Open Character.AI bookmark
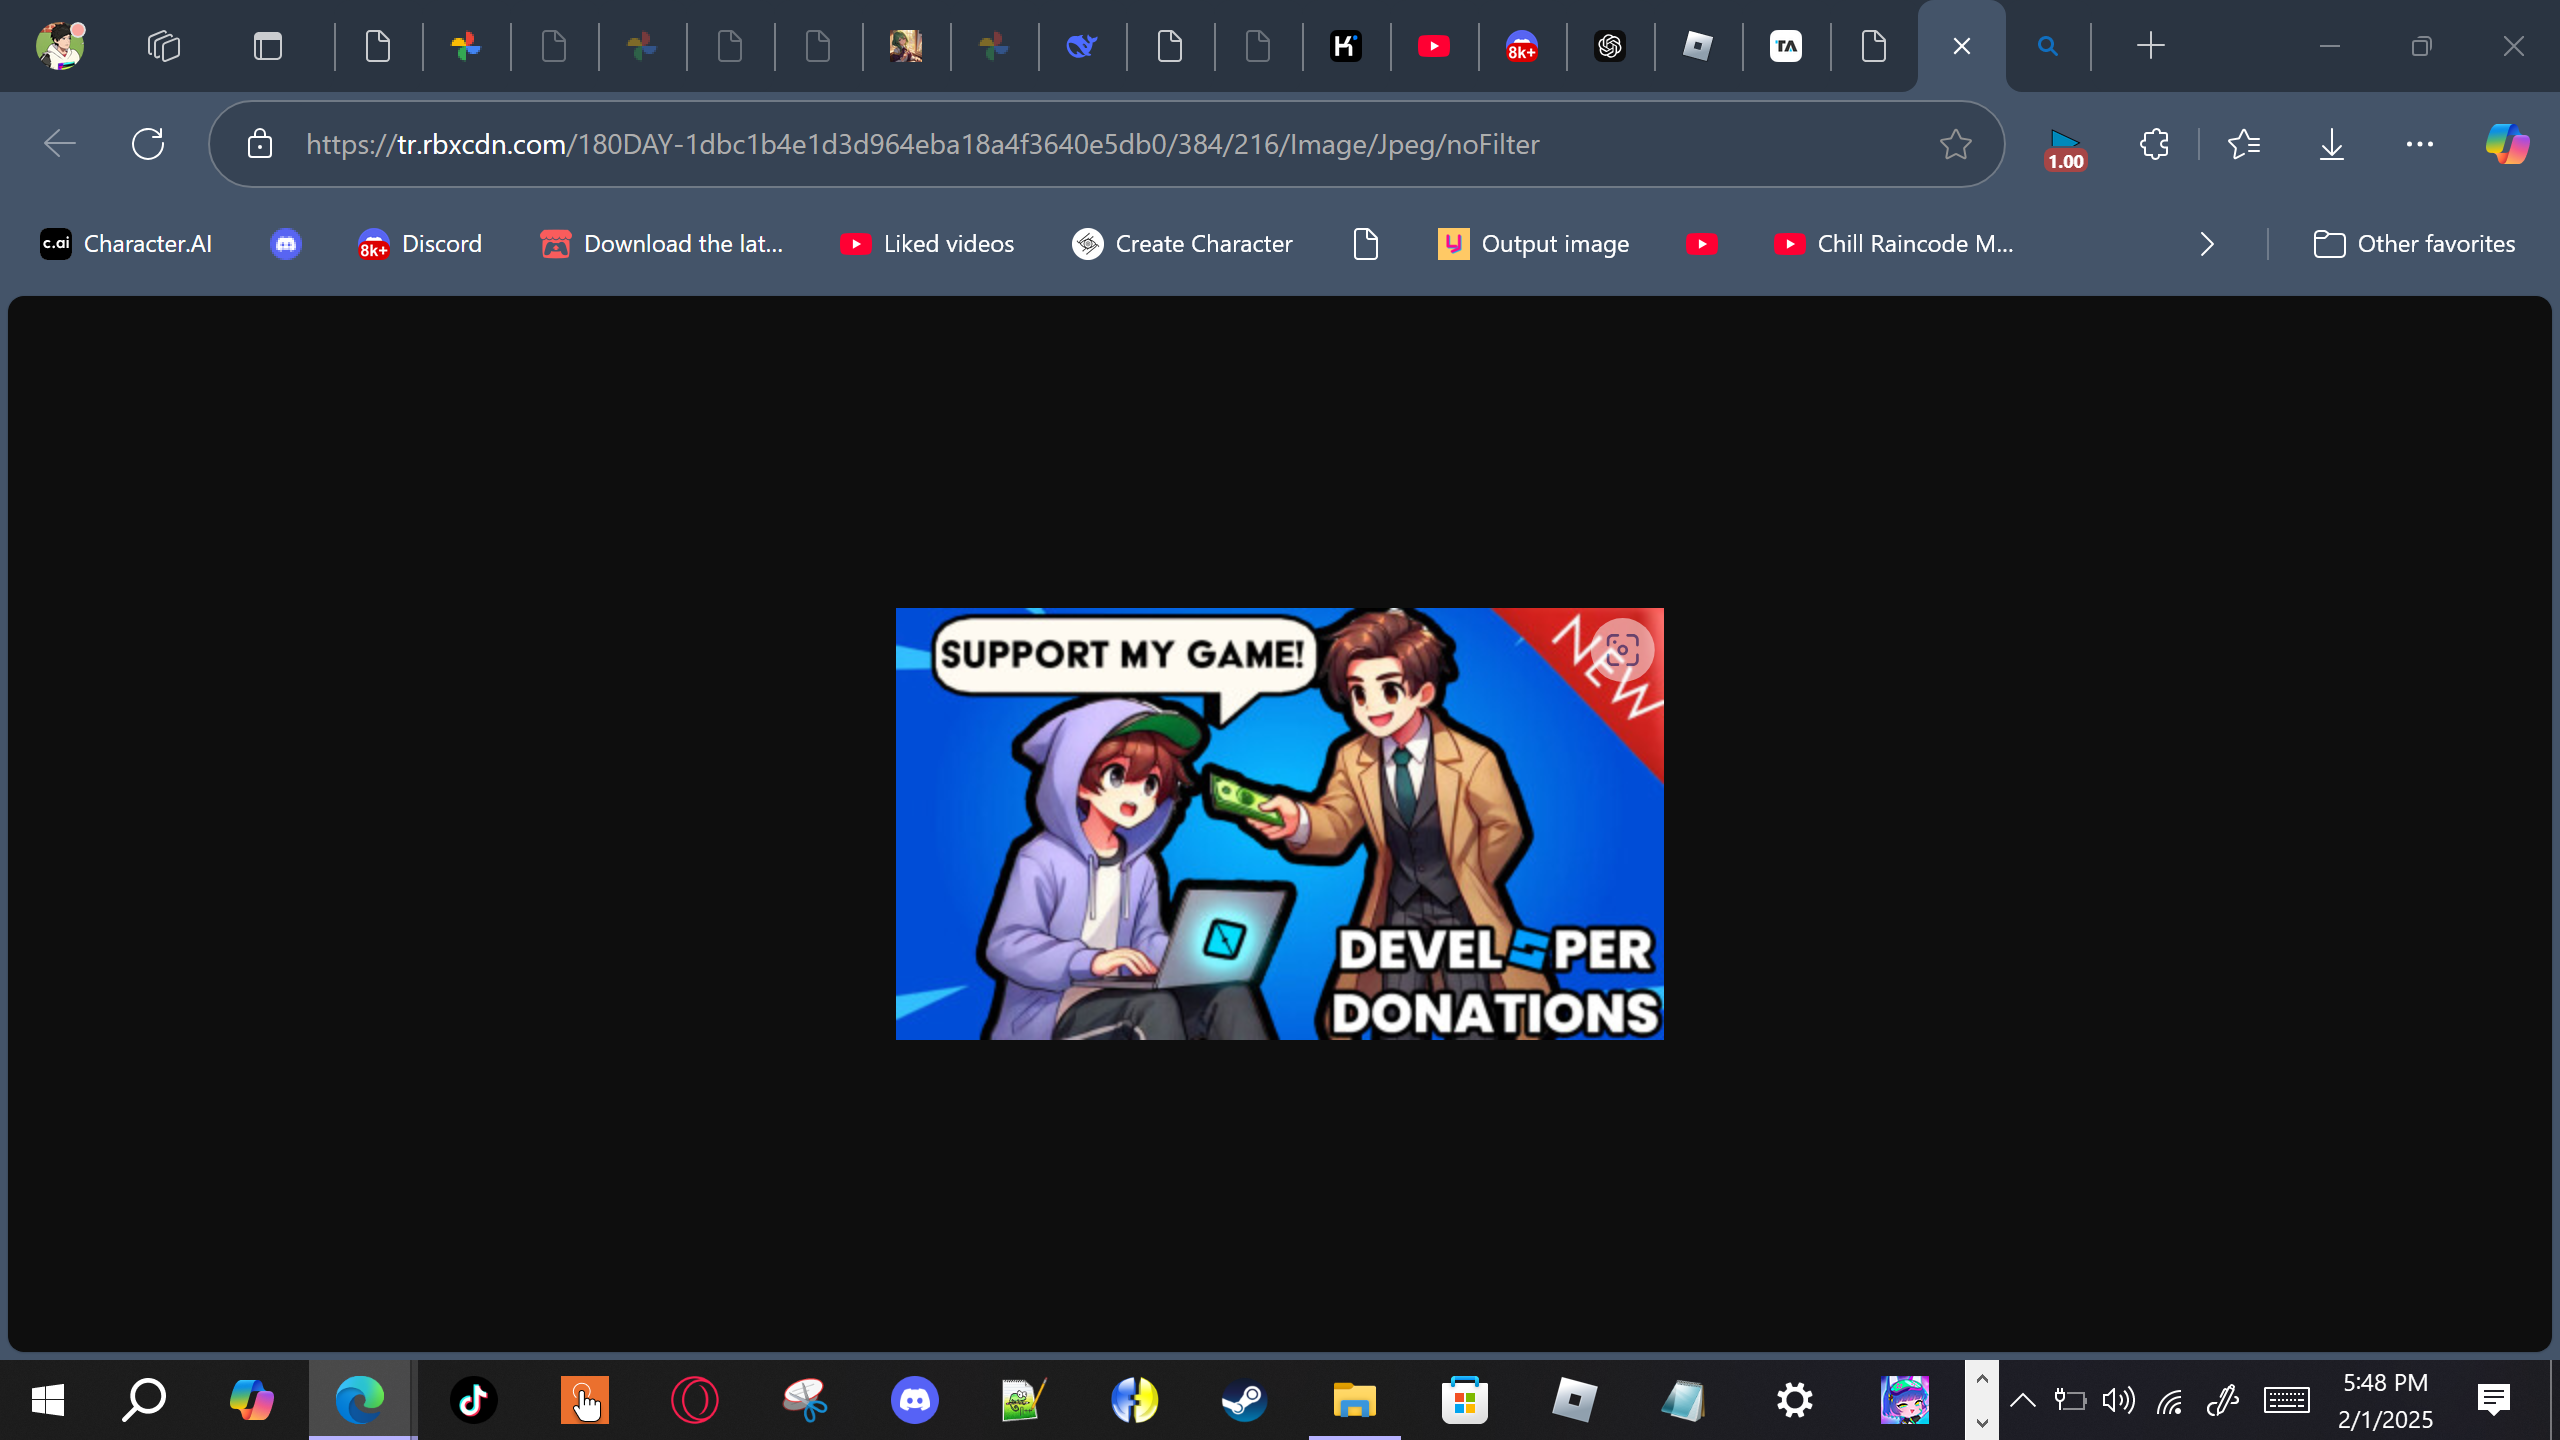The width and height of the screenshot is (2560, 1440). [x=126, y=244]
